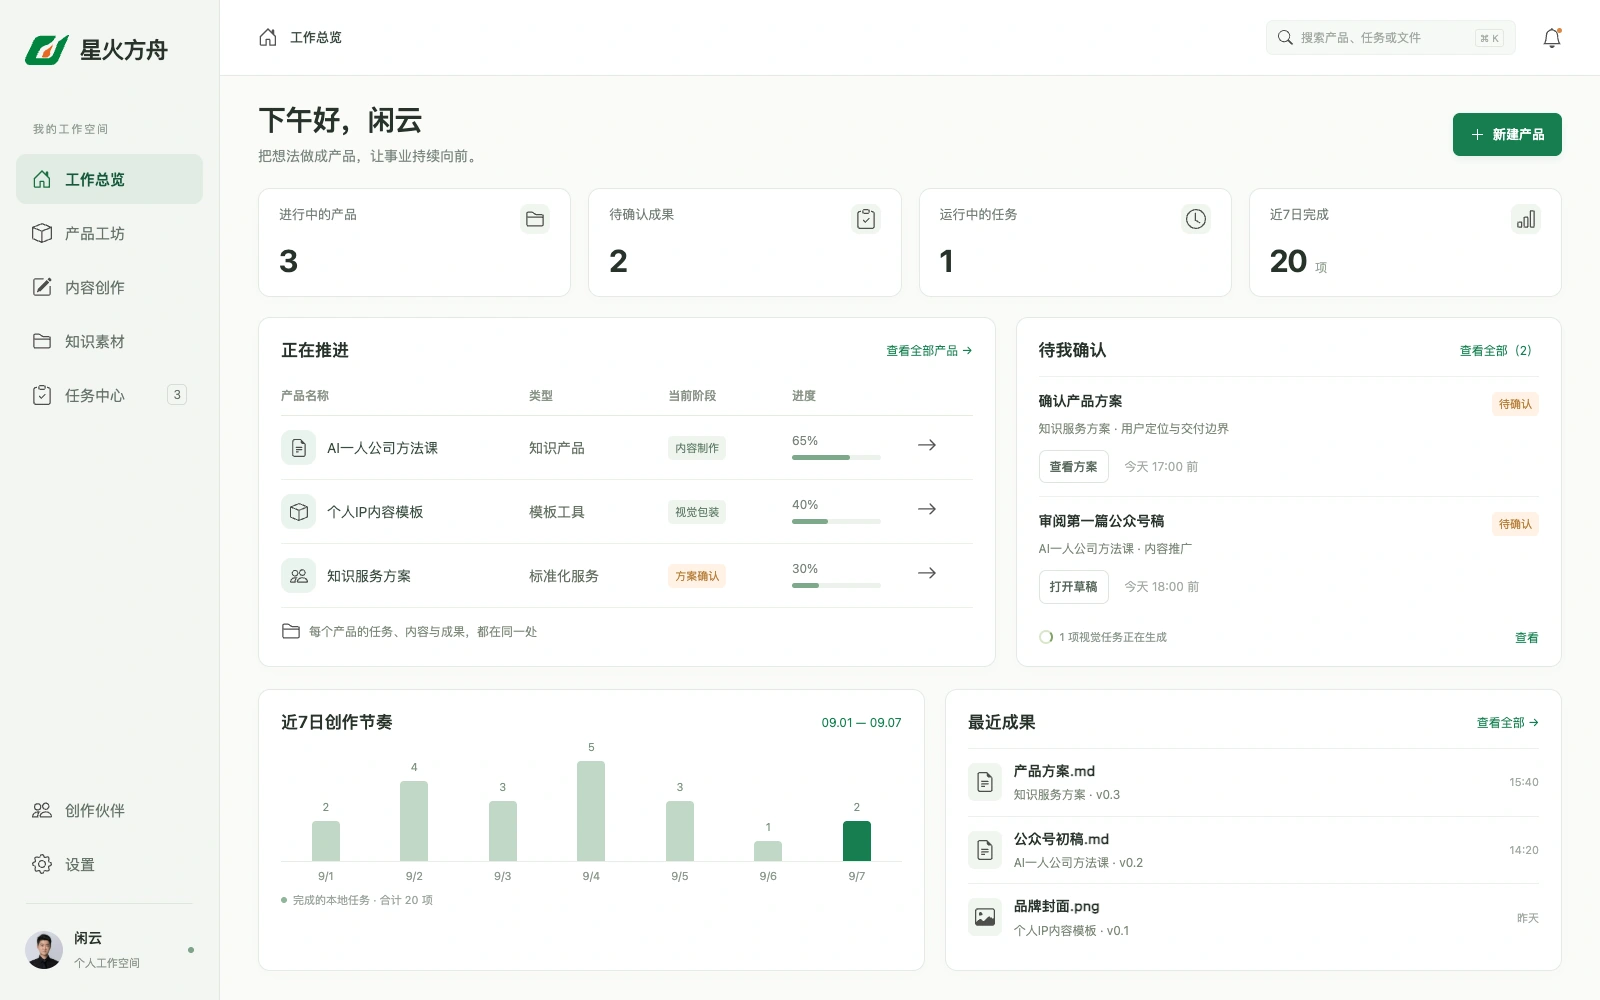Click the file icon of 公众号初稿.md
1600x1000 pixels.
(985, 850)
